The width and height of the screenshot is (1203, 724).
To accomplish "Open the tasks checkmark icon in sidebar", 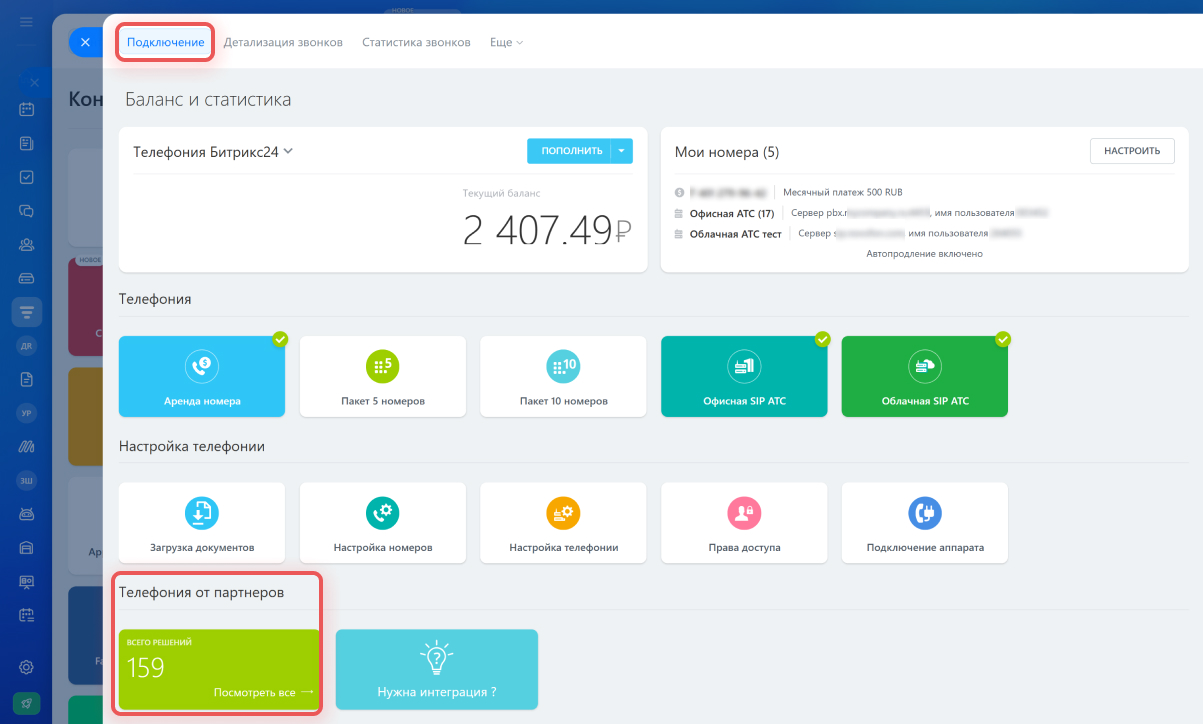I will click(x=27, y=177).
